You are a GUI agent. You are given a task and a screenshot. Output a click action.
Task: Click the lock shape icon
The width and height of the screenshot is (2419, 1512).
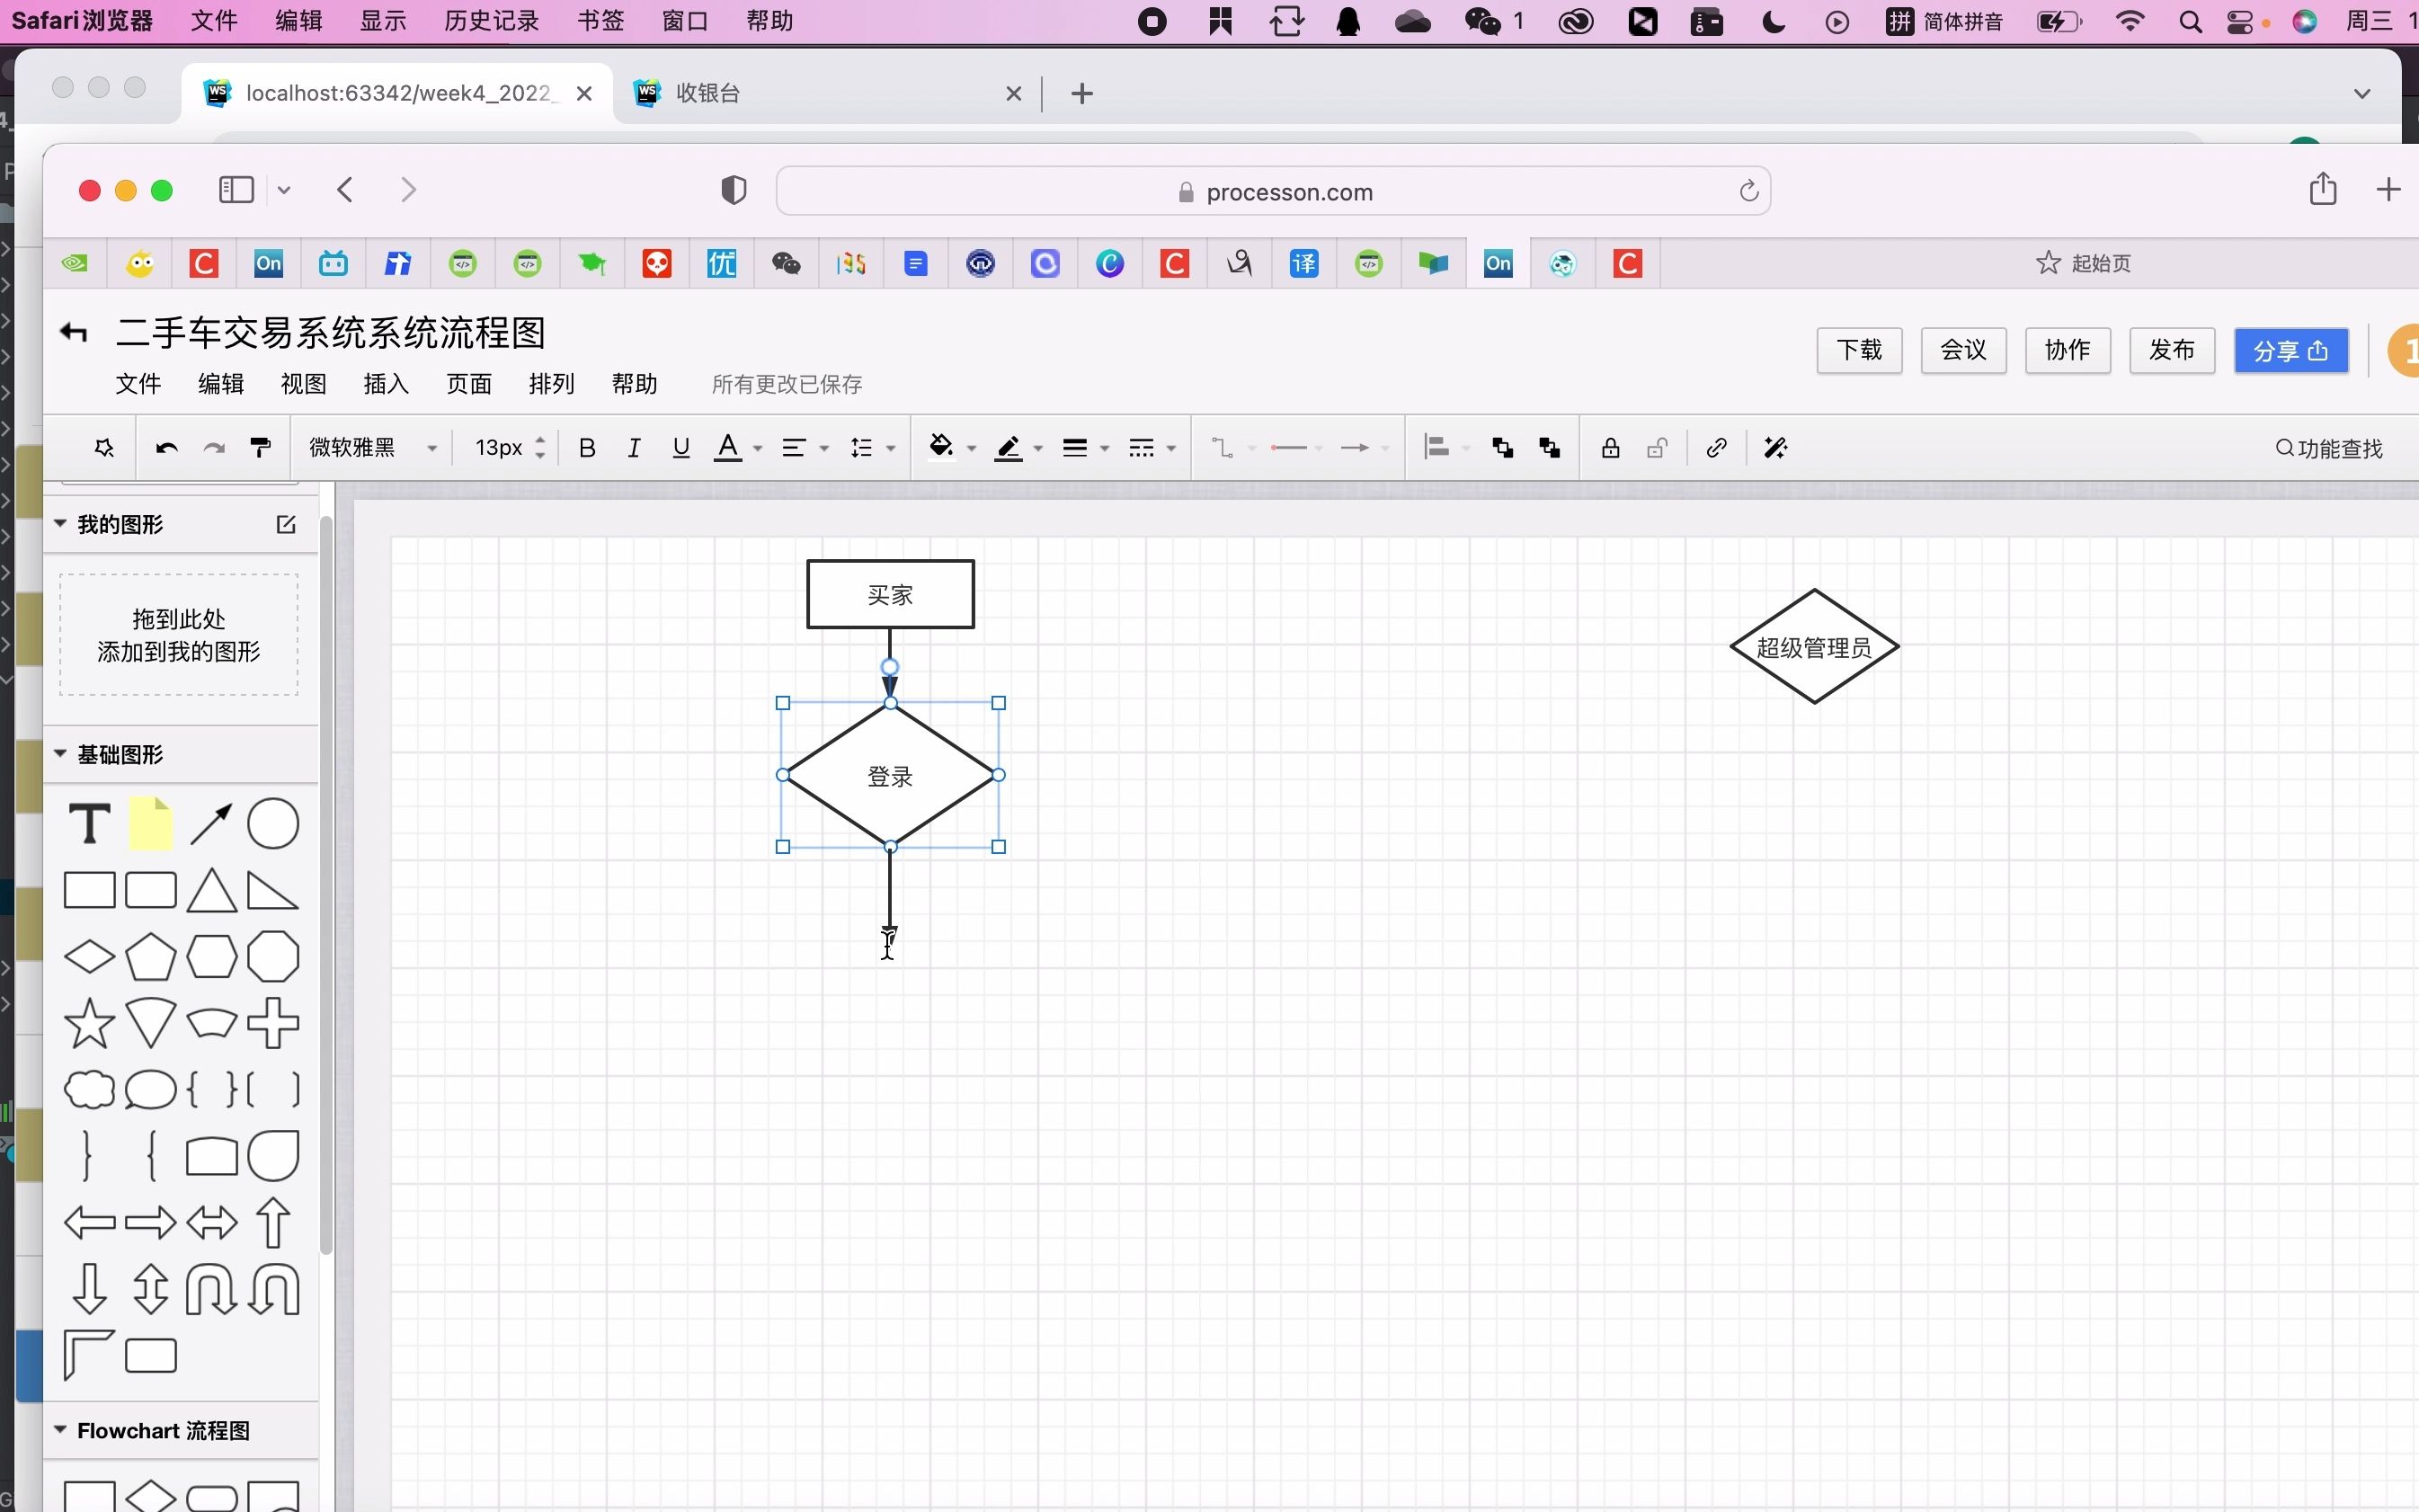click(x=1609, y=448)
